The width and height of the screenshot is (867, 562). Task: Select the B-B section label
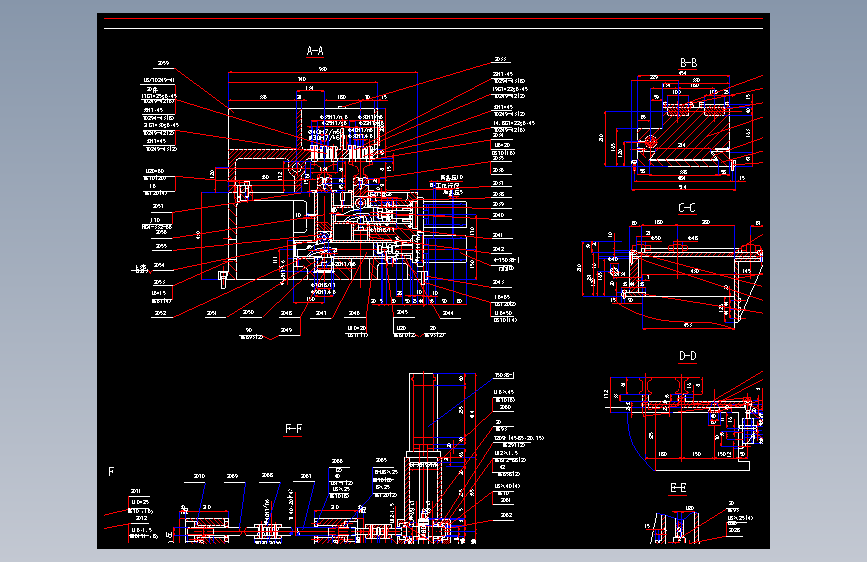(688, 63)
